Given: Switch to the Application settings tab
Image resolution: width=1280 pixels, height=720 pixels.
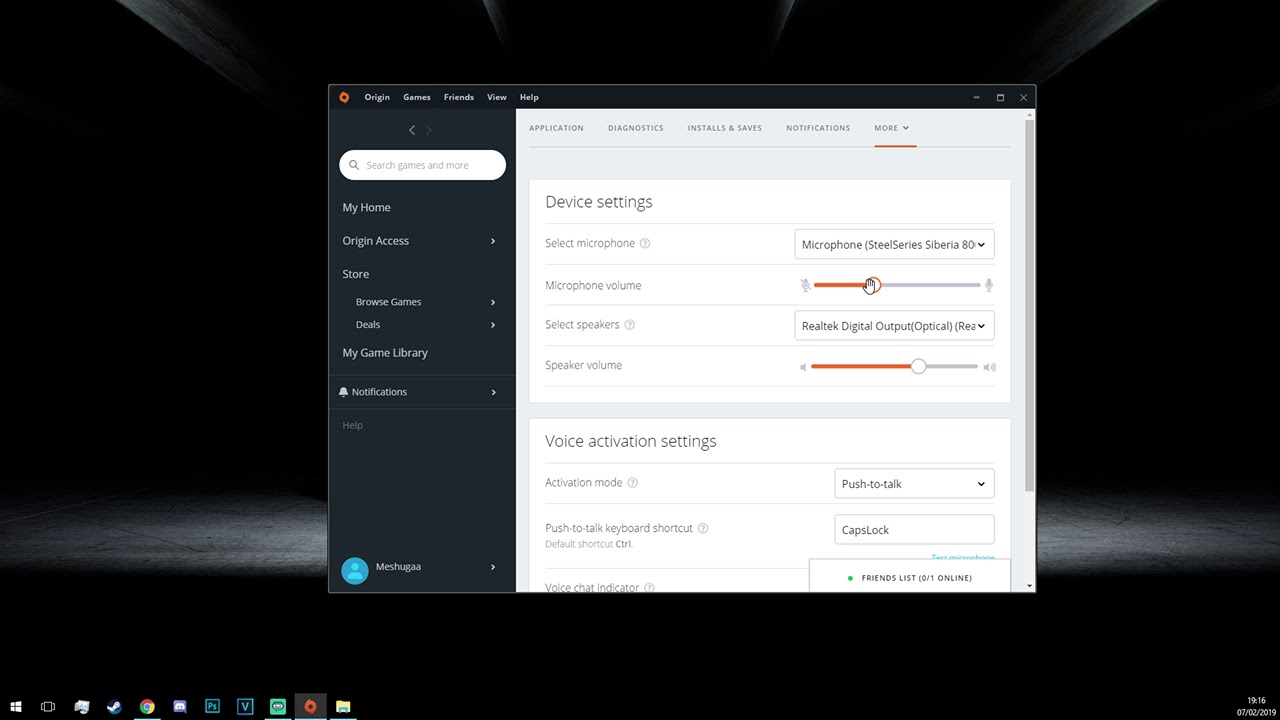Looking at the screenshot, I should 556,128.
